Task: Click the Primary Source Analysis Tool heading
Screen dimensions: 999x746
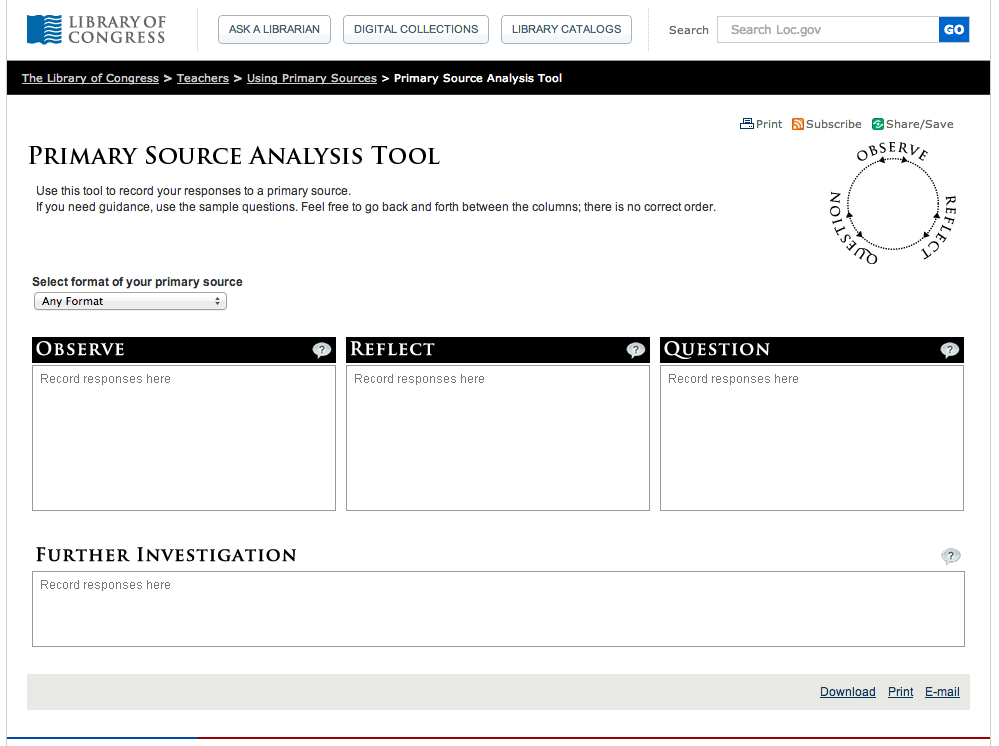Action: (234, 156)
